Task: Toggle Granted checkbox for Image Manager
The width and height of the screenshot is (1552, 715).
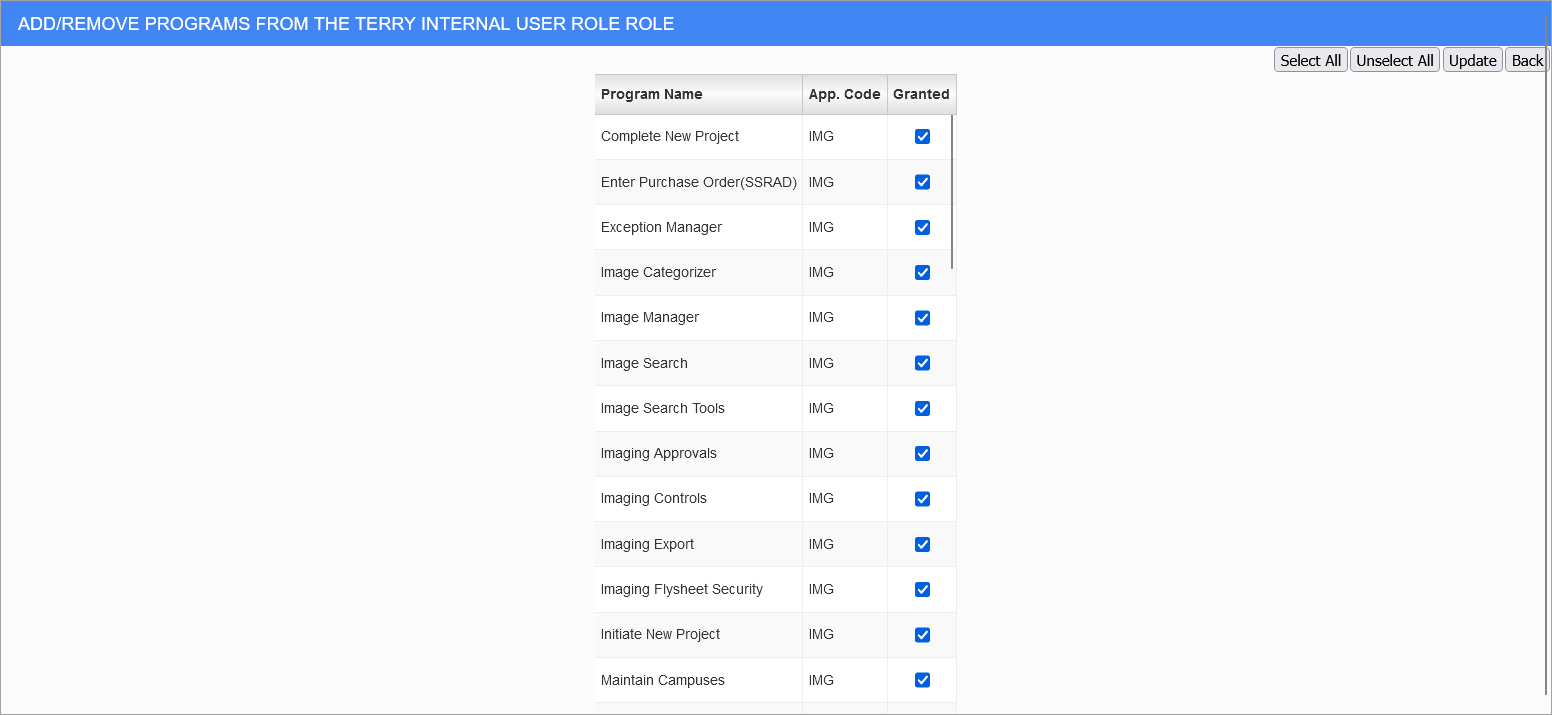Action: (922, 318)
